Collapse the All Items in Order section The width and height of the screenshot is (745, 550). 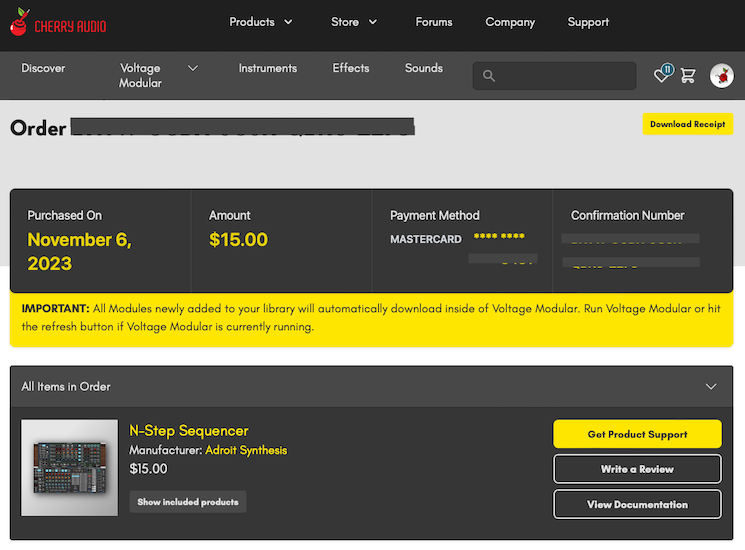coord(711,387)
